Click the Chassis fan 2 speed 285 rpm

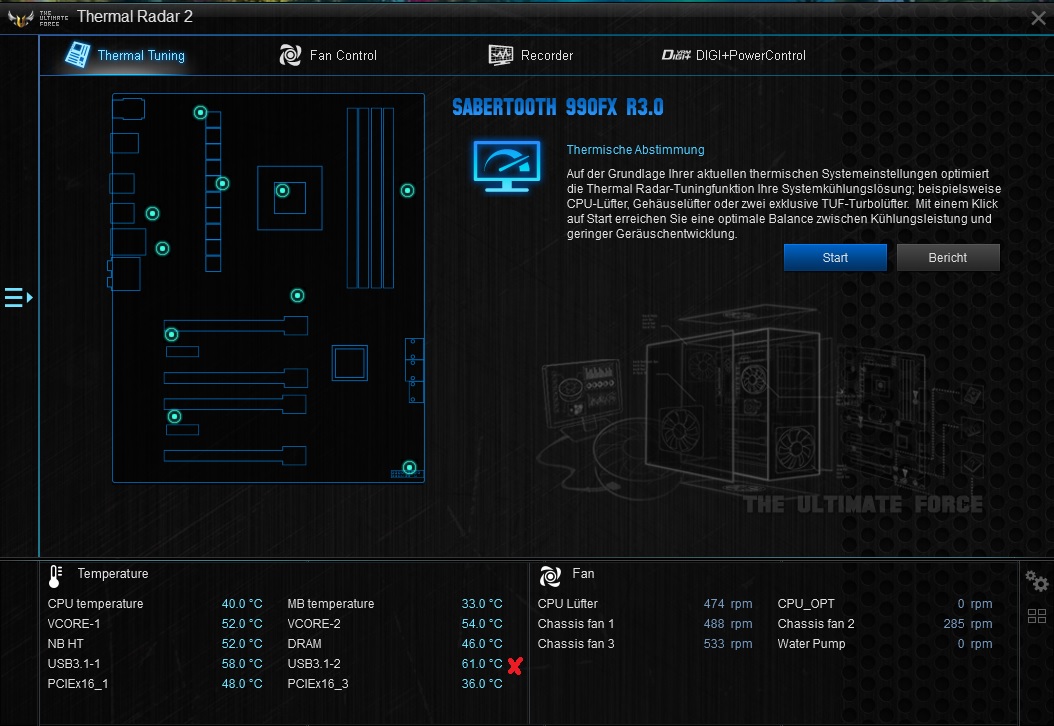pos(968,624)
